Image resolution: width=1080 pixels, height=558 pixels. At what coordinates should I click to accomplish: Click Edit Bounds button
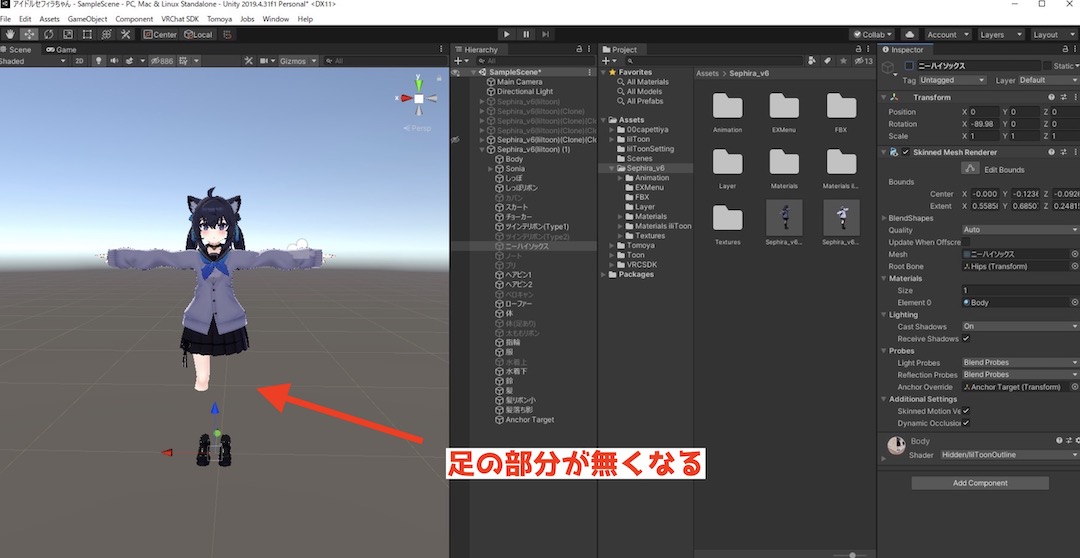[x=970, y=169]
